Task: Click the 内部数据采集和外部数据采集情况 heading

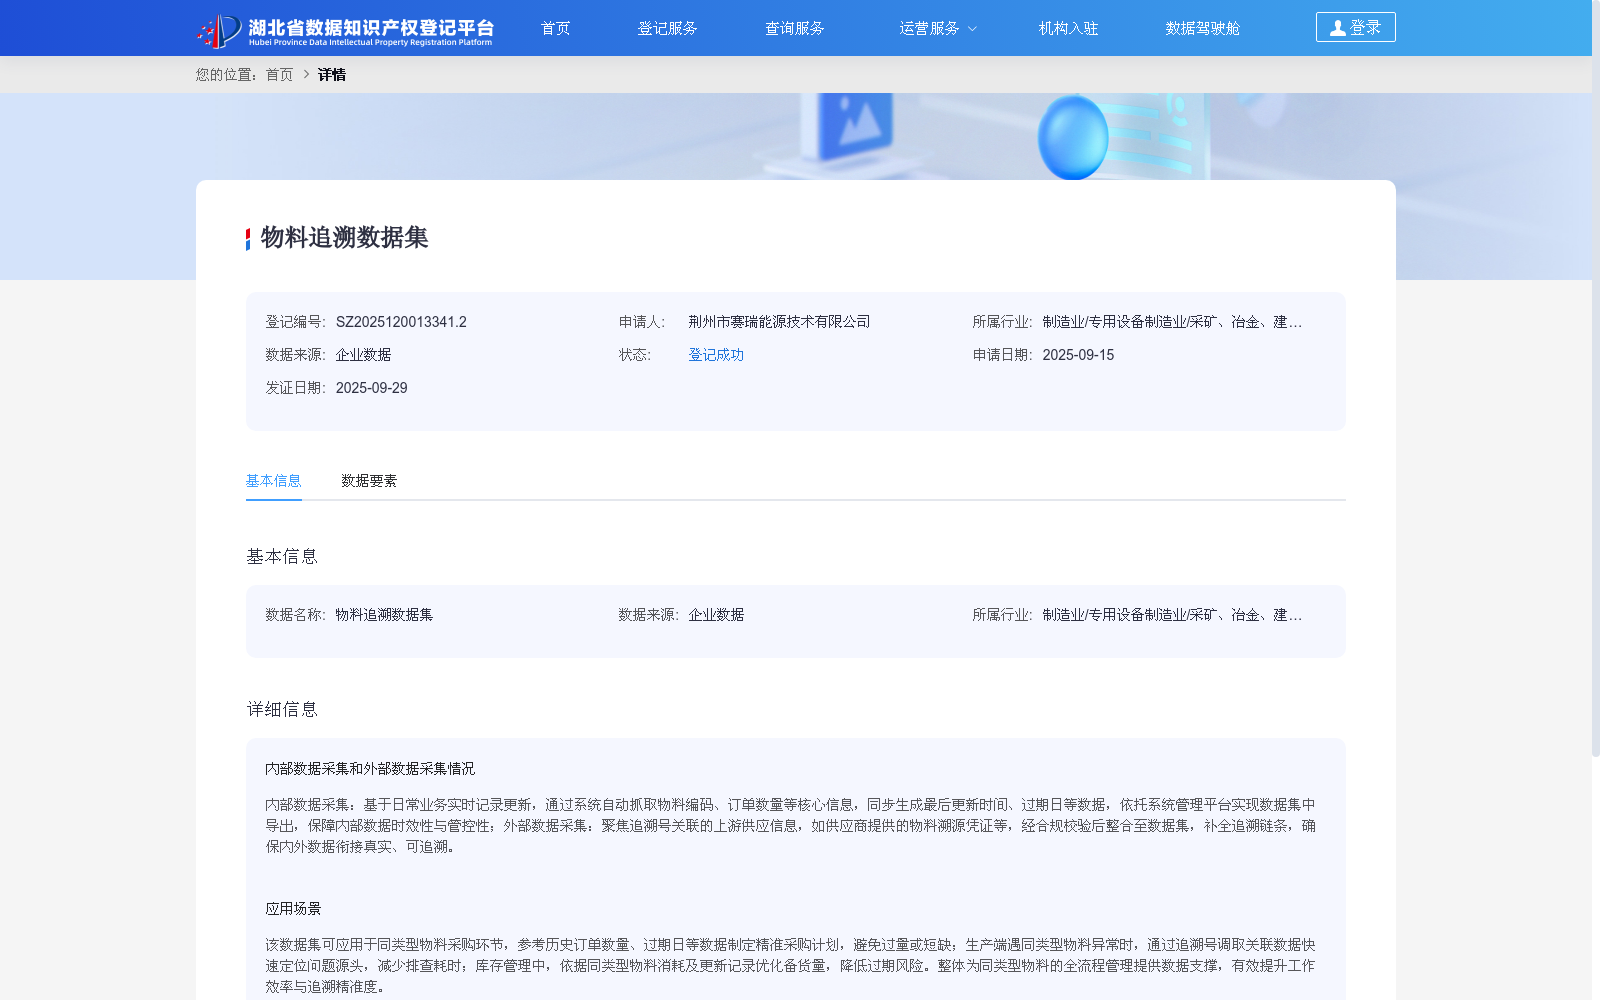Action: point(370,769)
